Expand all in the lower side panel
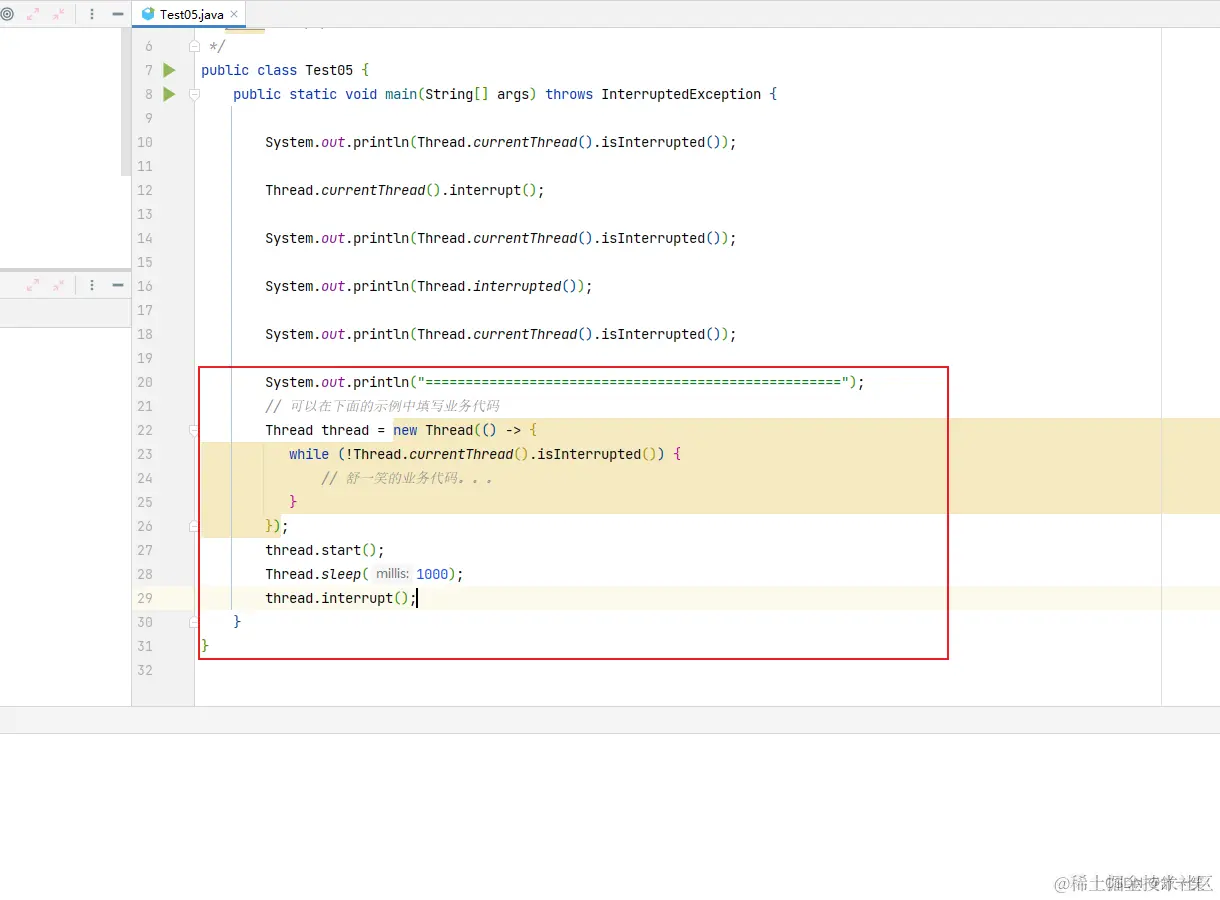 33,285
